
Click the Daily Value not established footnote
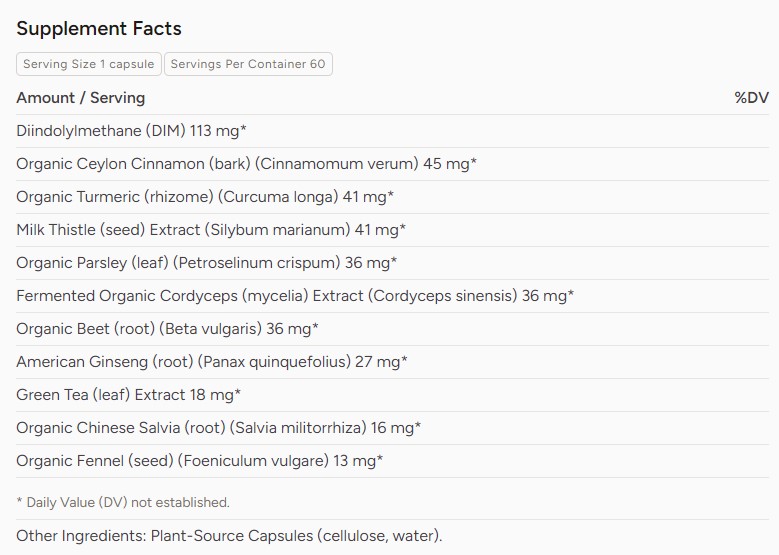(x=123, y=502)
